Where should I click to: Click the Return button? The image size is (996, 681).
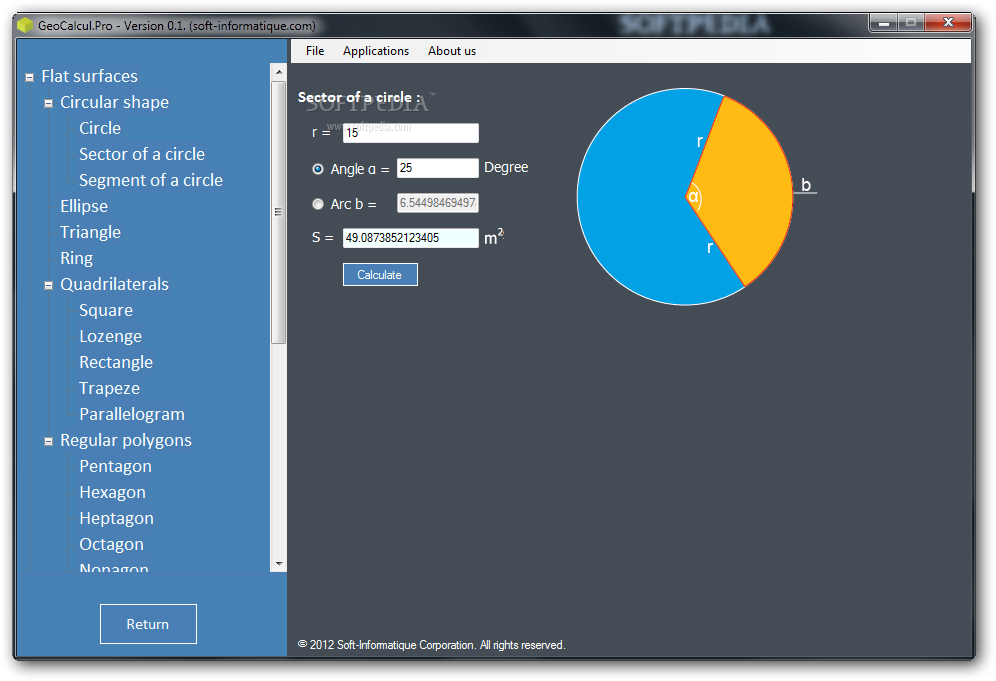tap(148, 624)
